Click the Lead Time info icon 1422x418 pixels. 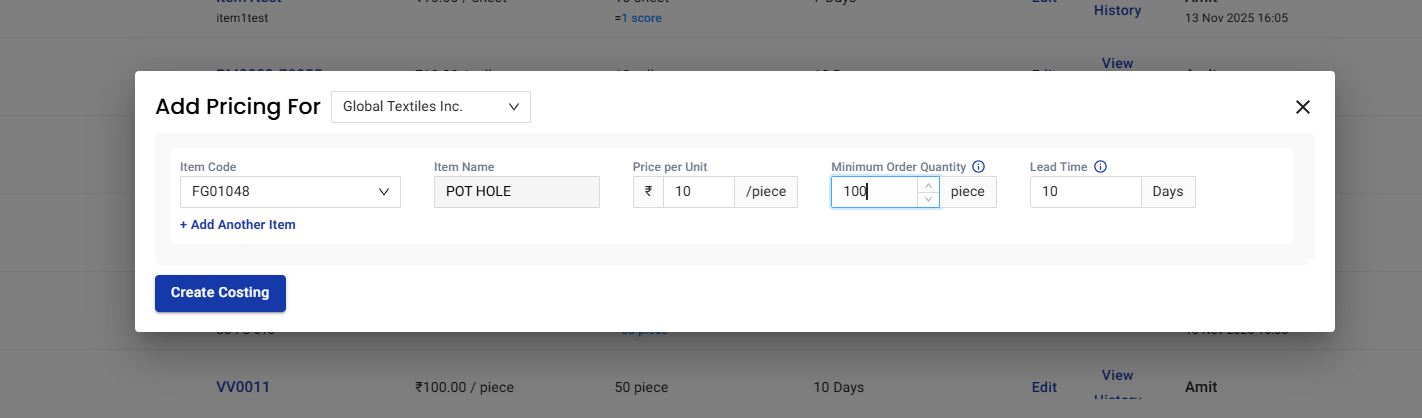pos(1100,167)
